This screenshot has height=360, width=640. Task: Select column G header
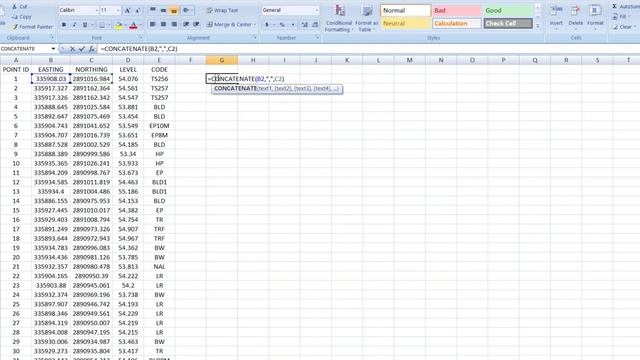pyautogui.click(x=222, y=60)
